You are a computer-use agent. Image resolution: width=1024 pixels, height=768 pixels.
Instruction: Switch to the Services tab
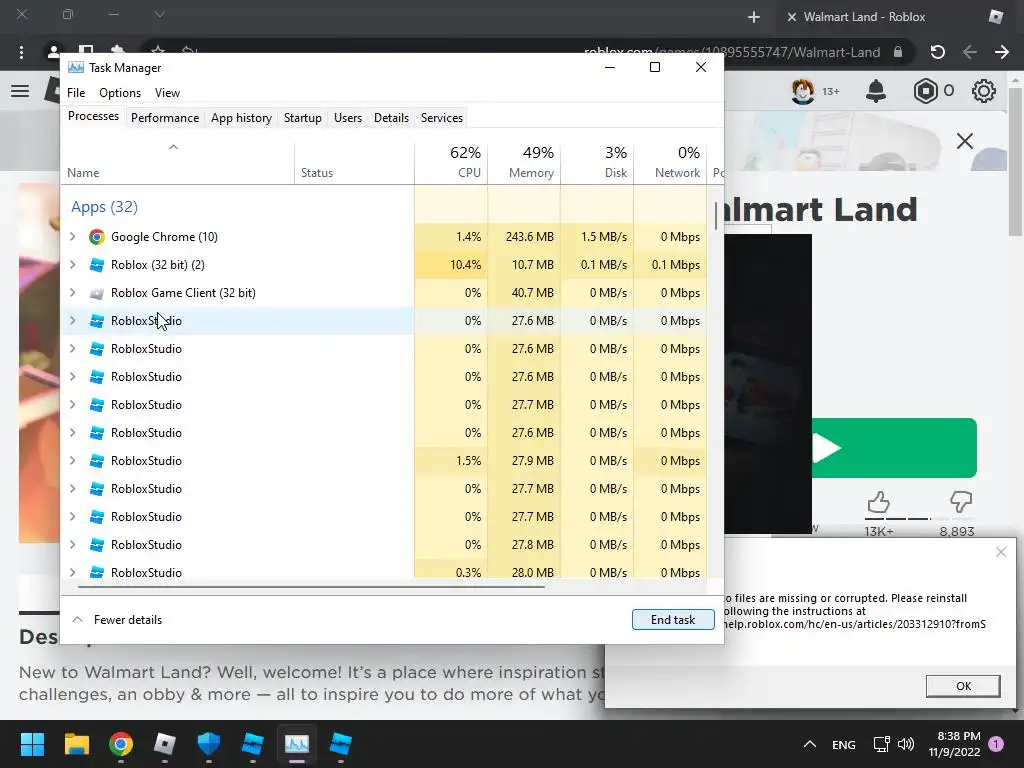tap(441, 118)
